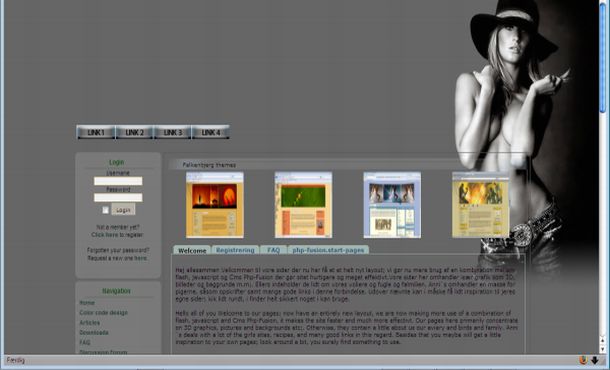Select the Welcome tab
Viewport: 610px width, 370px height.
(x=192, y=250)
